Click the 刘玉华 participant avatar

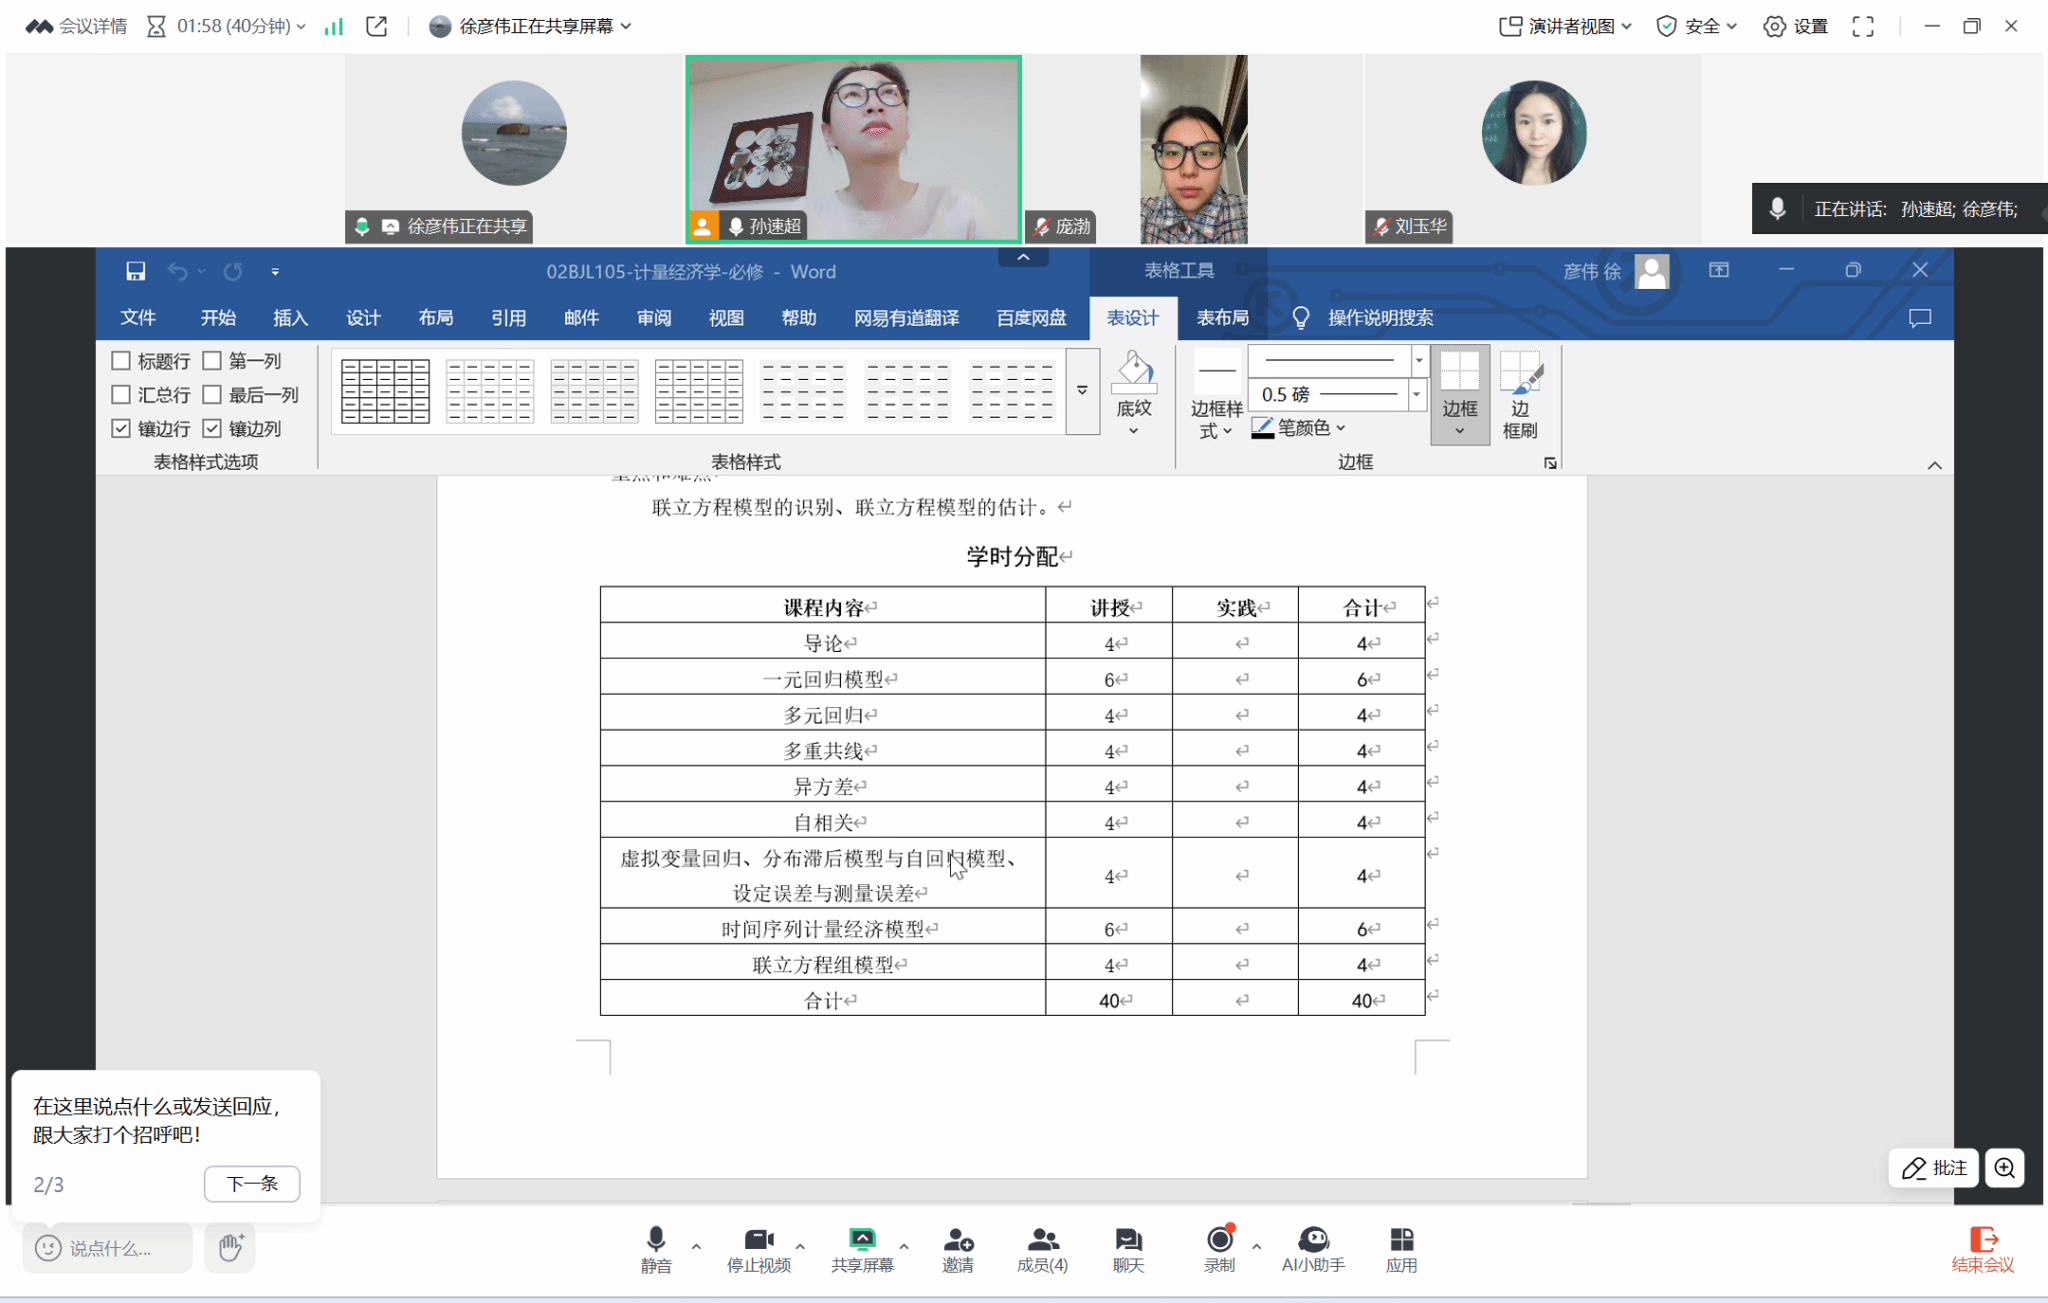(1534, 133)
